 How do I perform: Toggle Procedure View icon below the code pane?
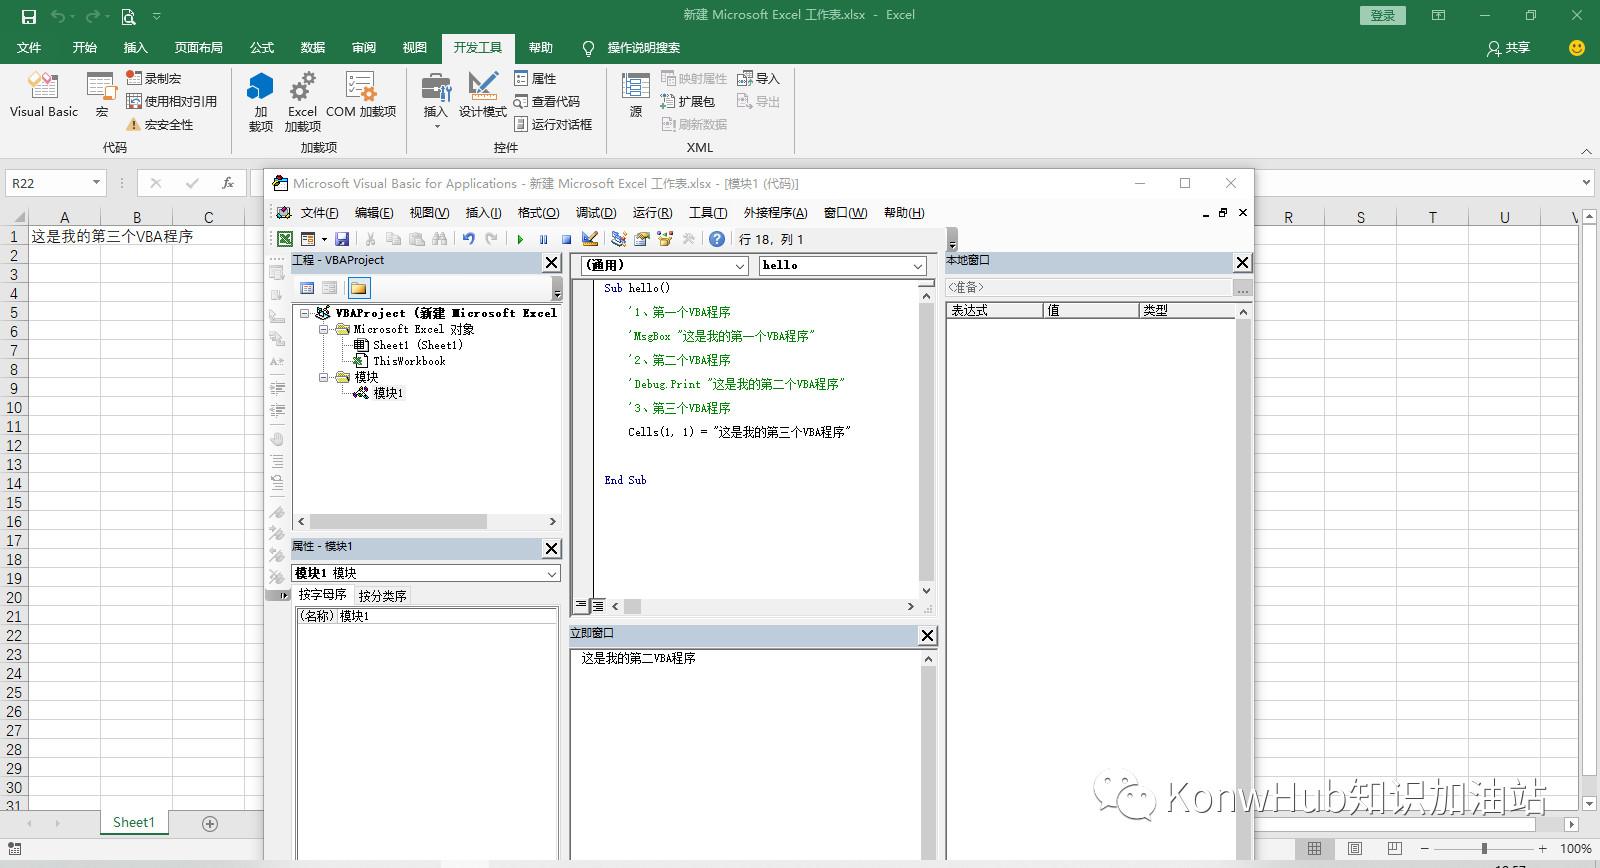[580, 606]
